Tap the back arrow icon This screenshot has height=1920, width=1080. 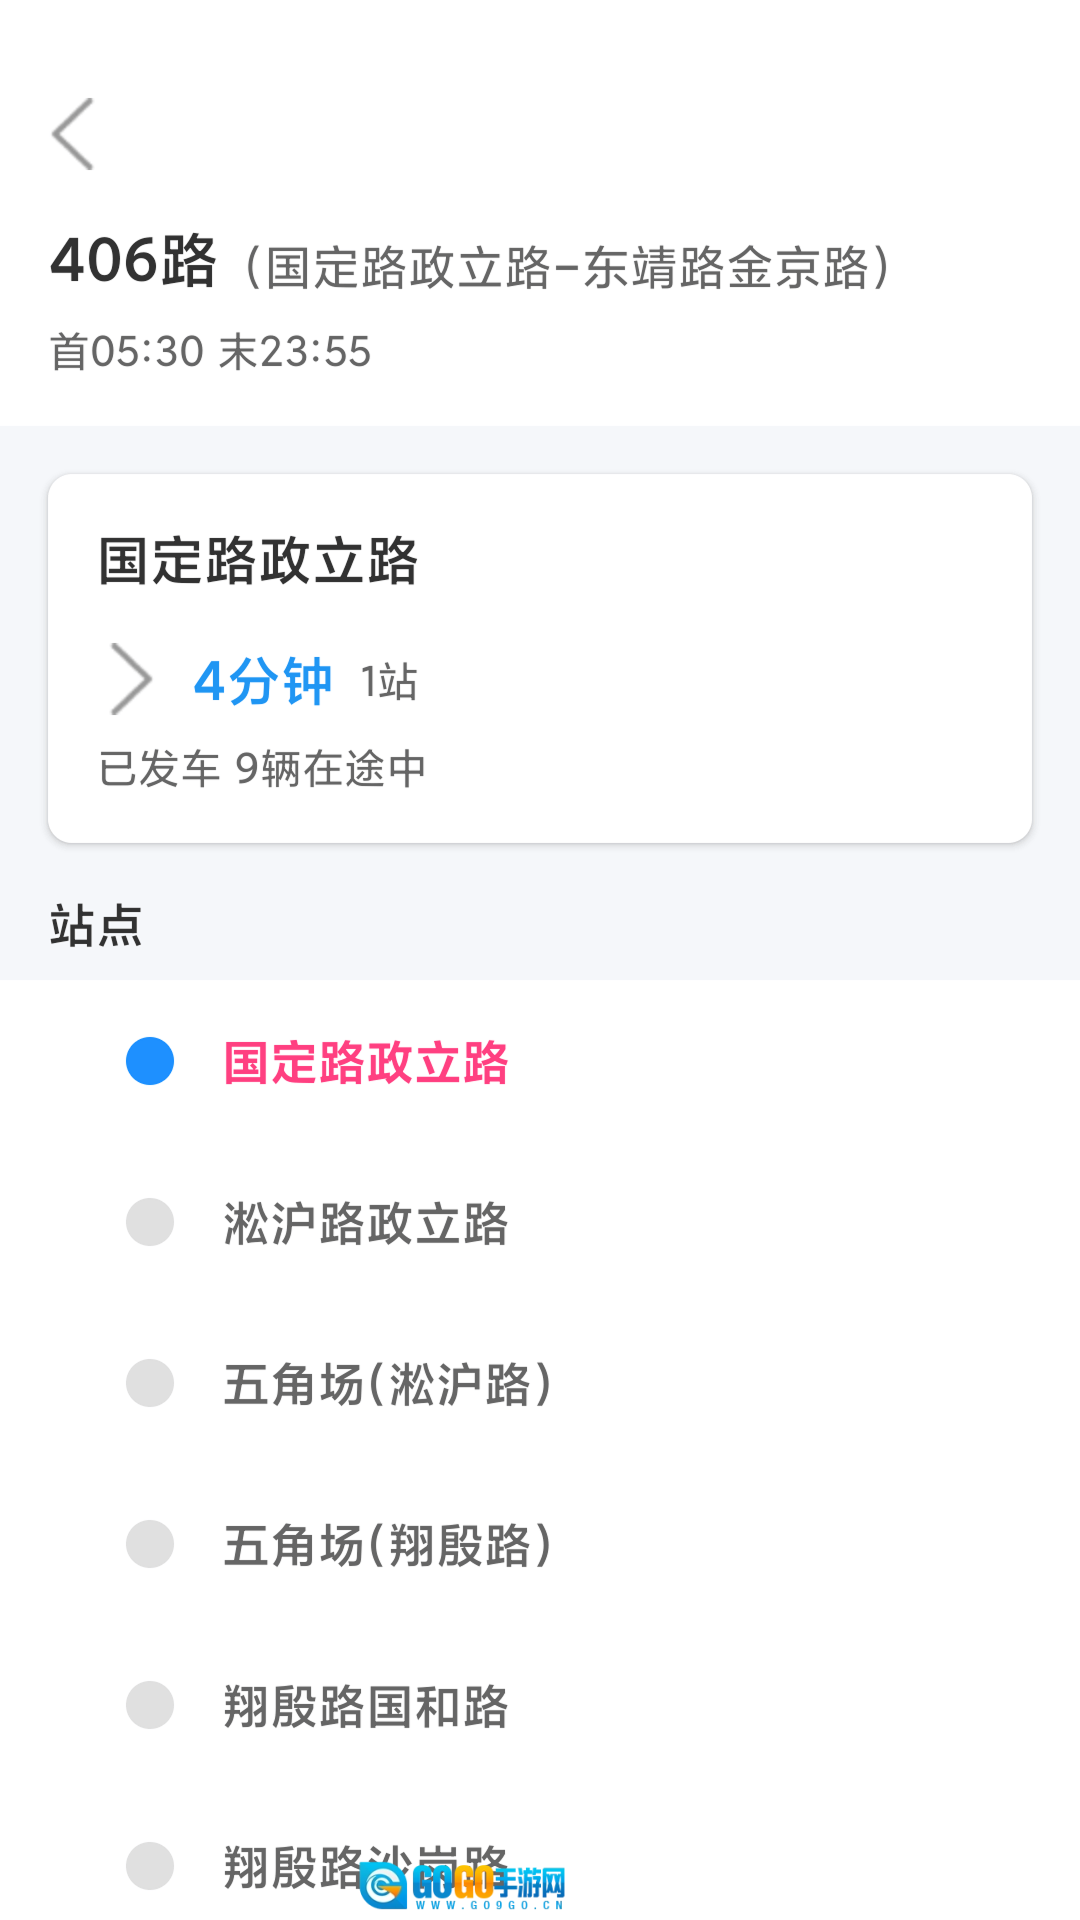[x=73, y=134]
